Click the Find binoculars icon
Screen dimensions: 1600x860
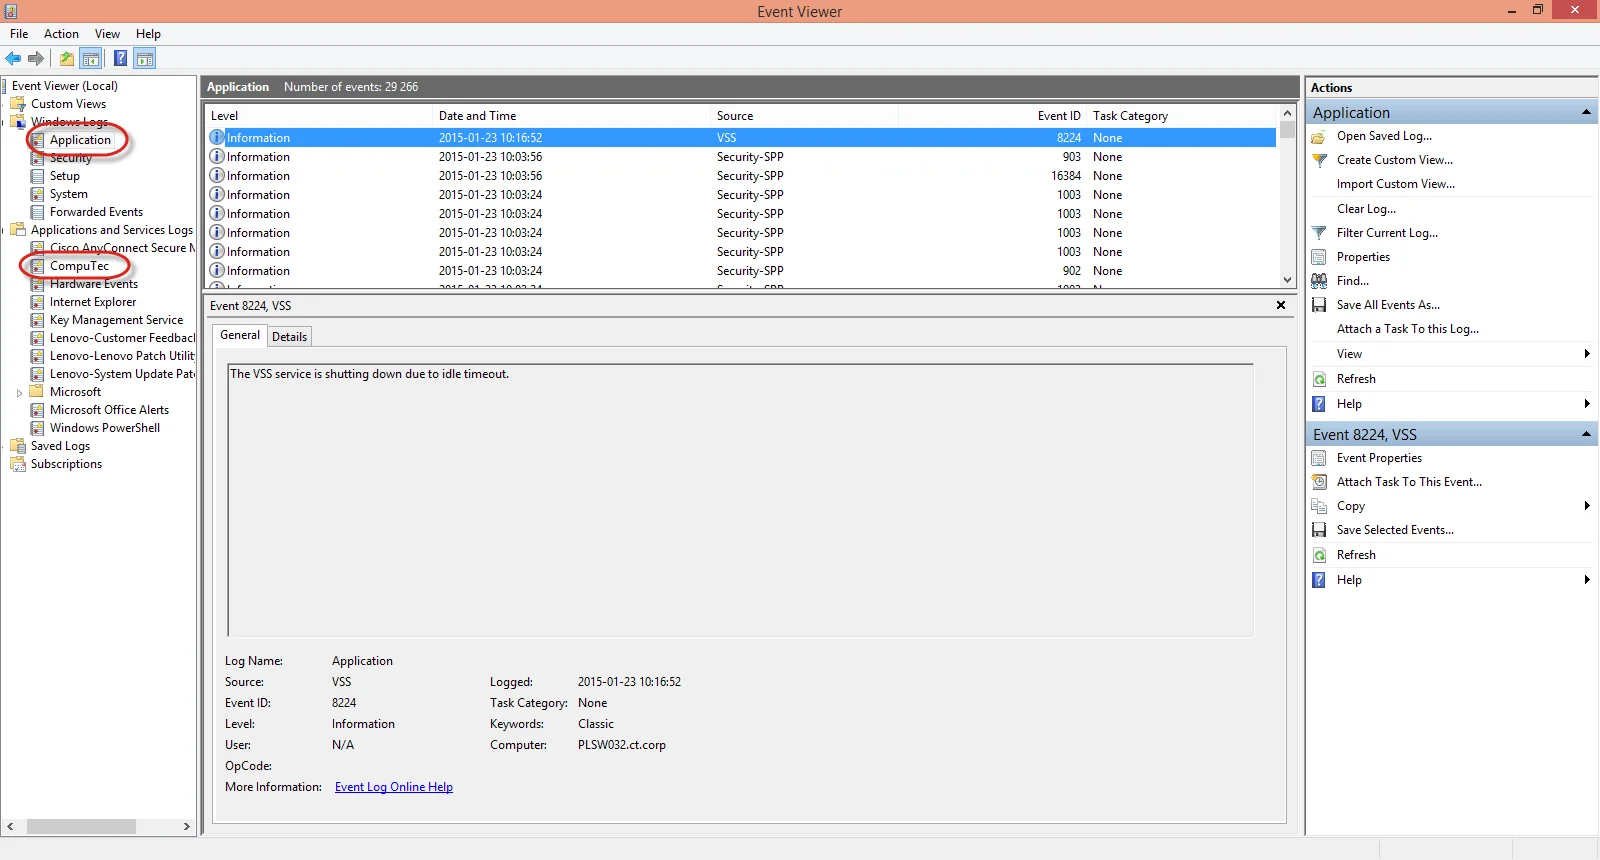point(1319,281)
